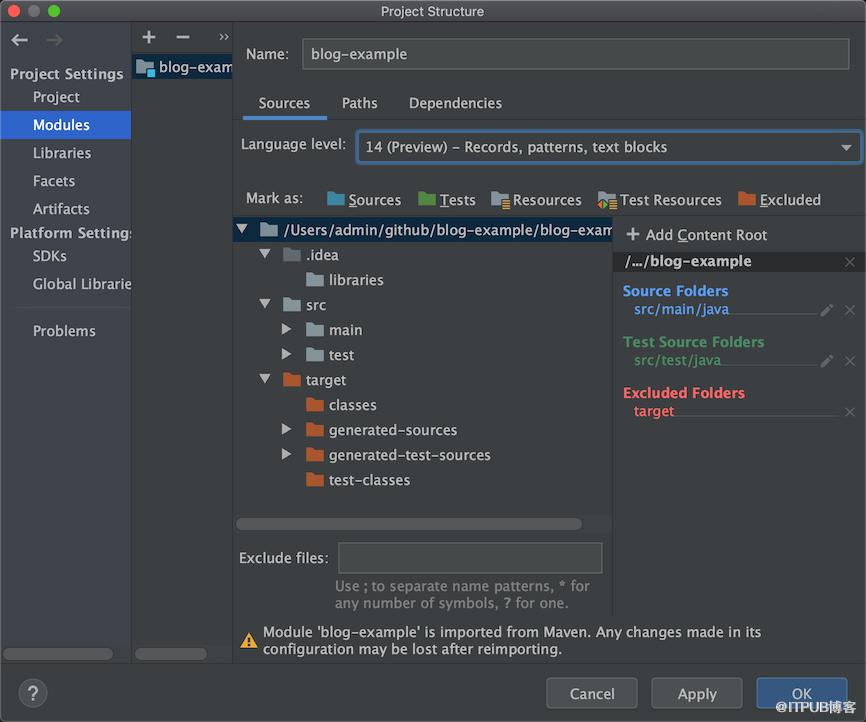Open Artifacts settings

click(x=61, y=209)
